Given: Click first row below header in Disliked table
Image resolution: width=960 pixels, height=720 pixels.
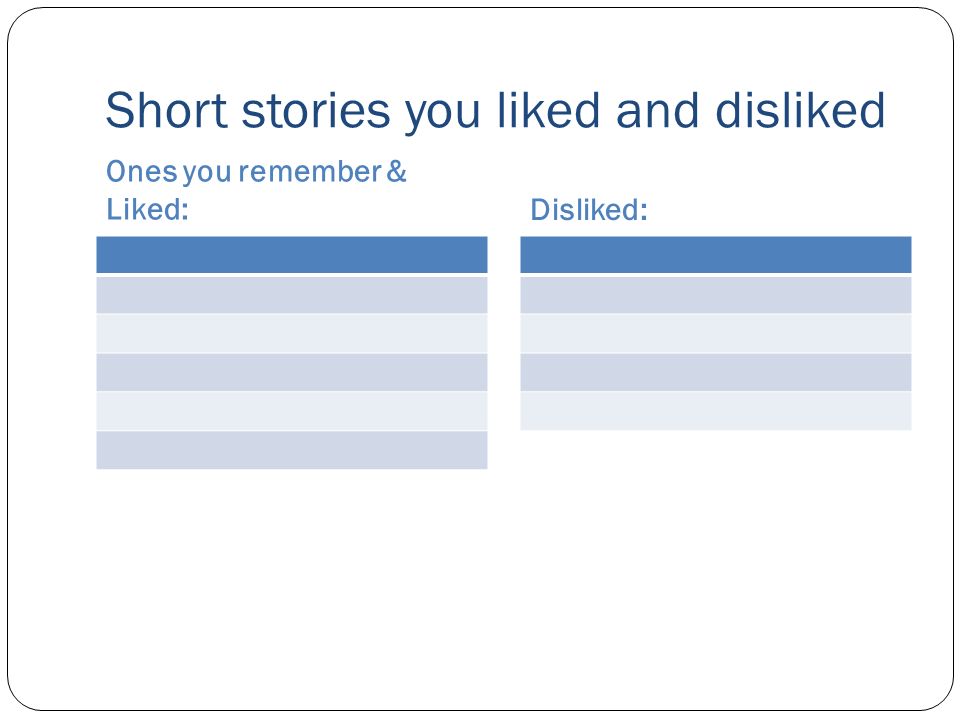Looking at the screenshot, I should pos(716,295).
